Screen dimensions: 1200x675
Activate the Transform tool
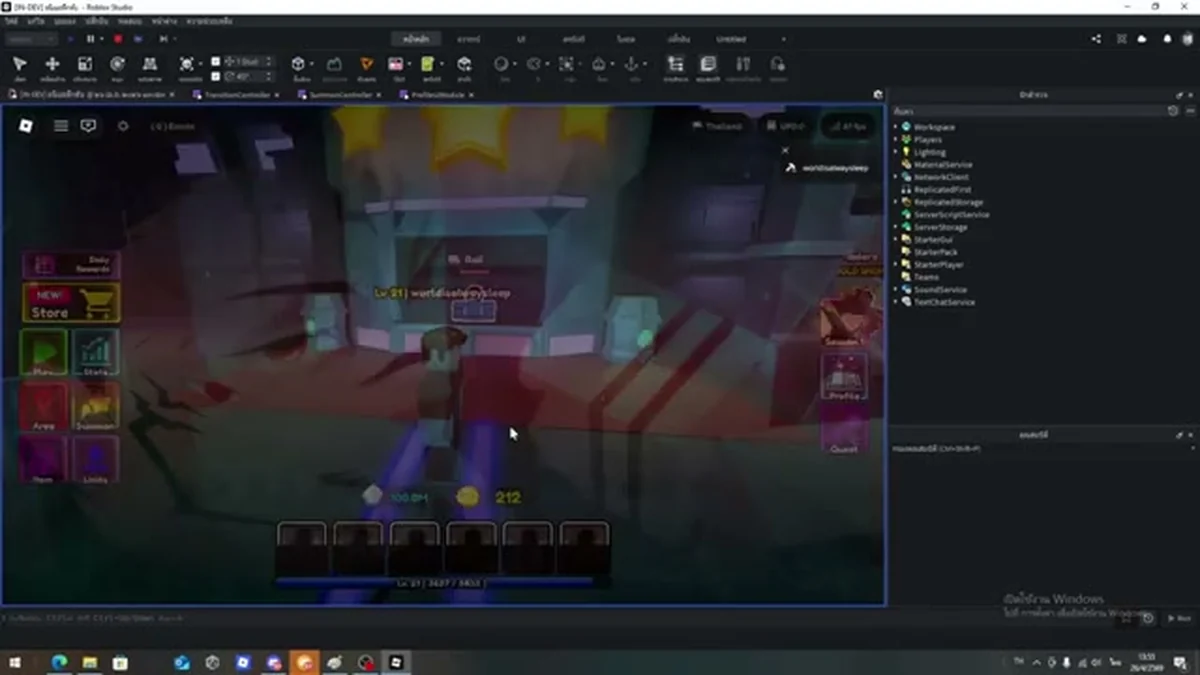(x=150, y=65)
